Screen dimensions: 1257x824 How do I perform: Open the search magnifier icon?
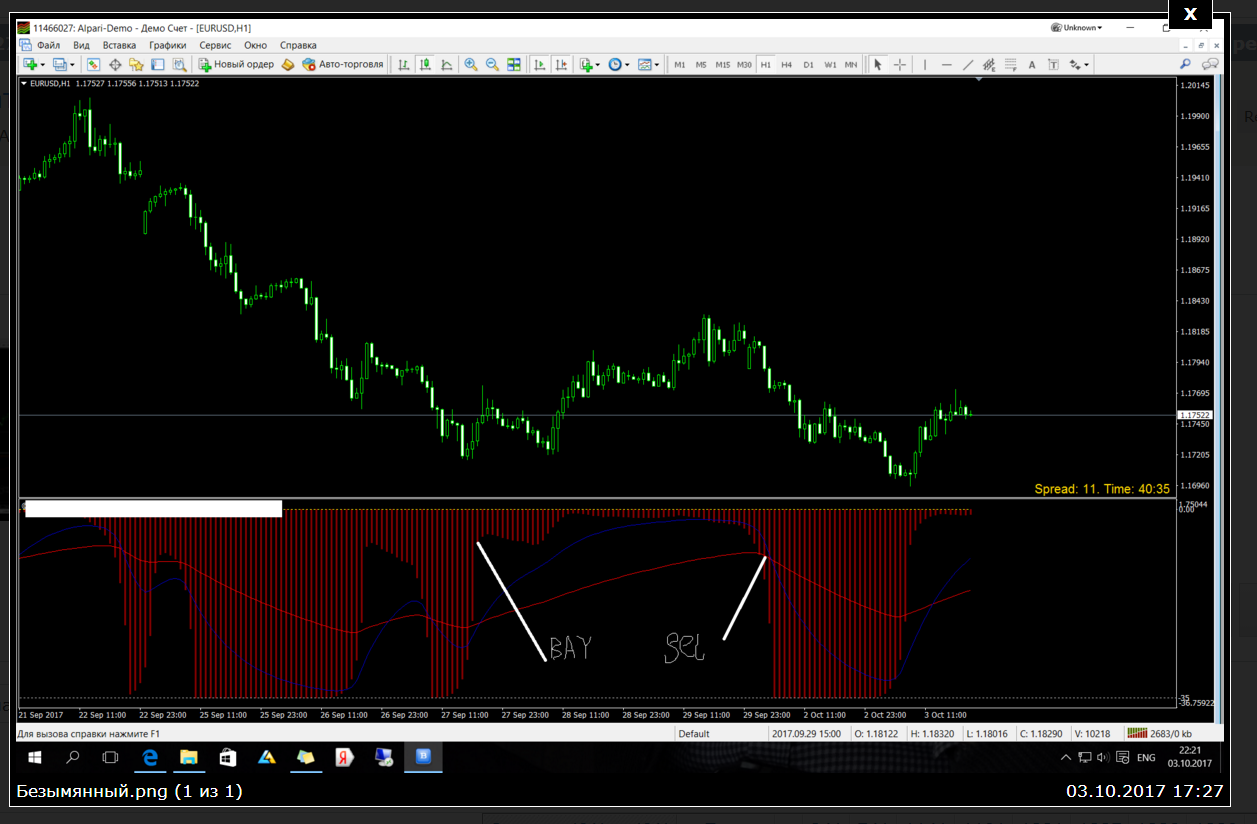1185,64
